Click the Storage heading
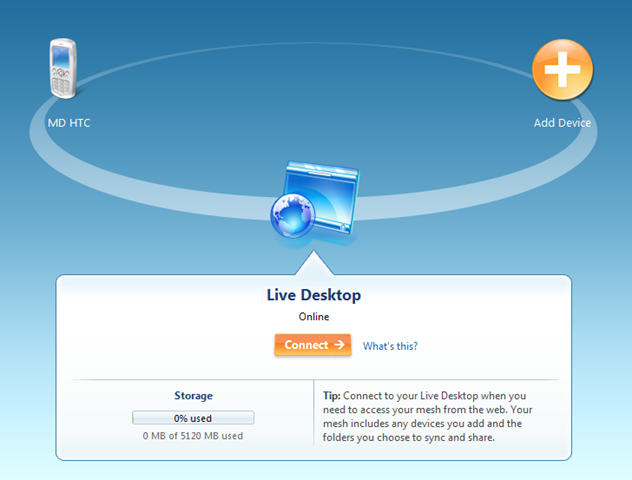 pos(193,396)
